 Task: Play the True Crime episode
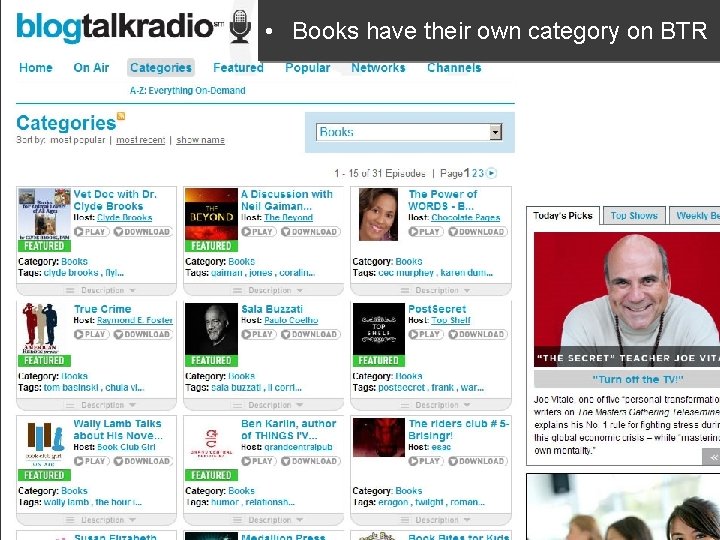coord(91,334)
